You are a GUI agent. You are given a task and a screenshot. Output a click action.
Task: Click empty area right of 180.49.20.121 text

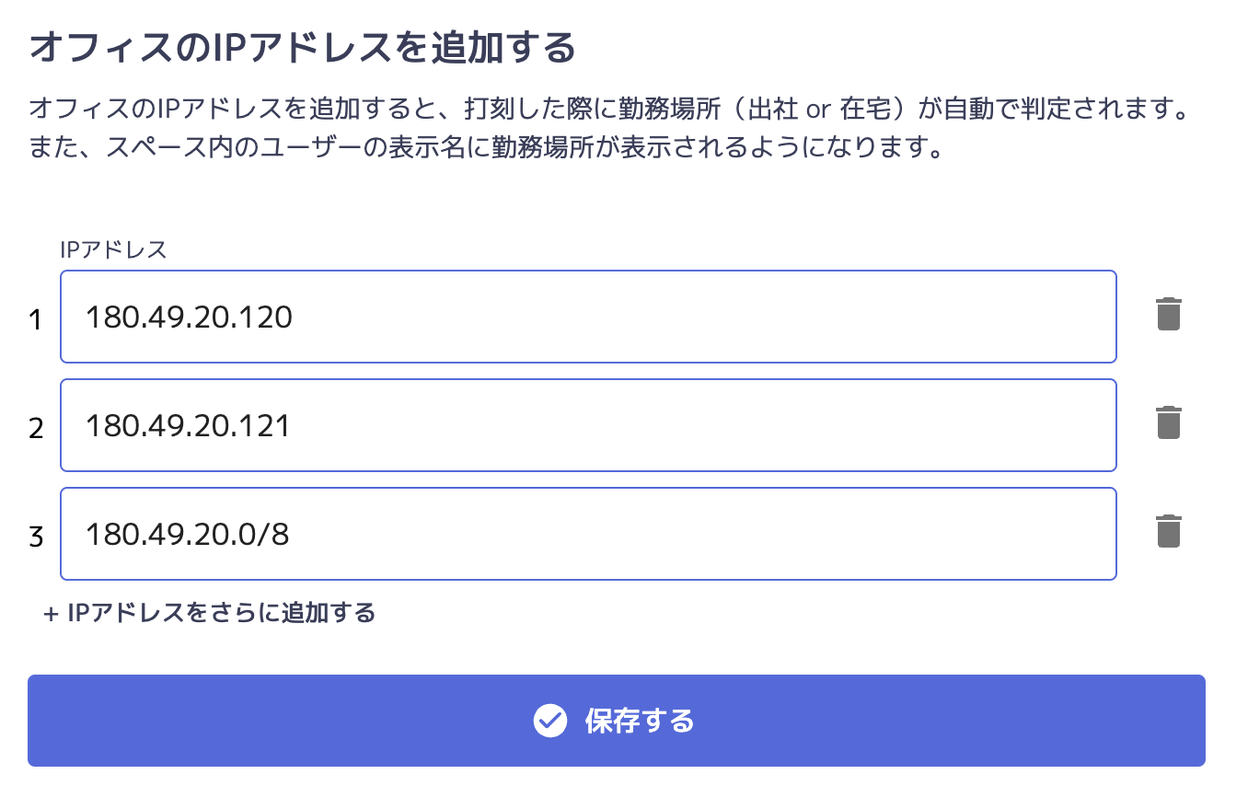700,425
